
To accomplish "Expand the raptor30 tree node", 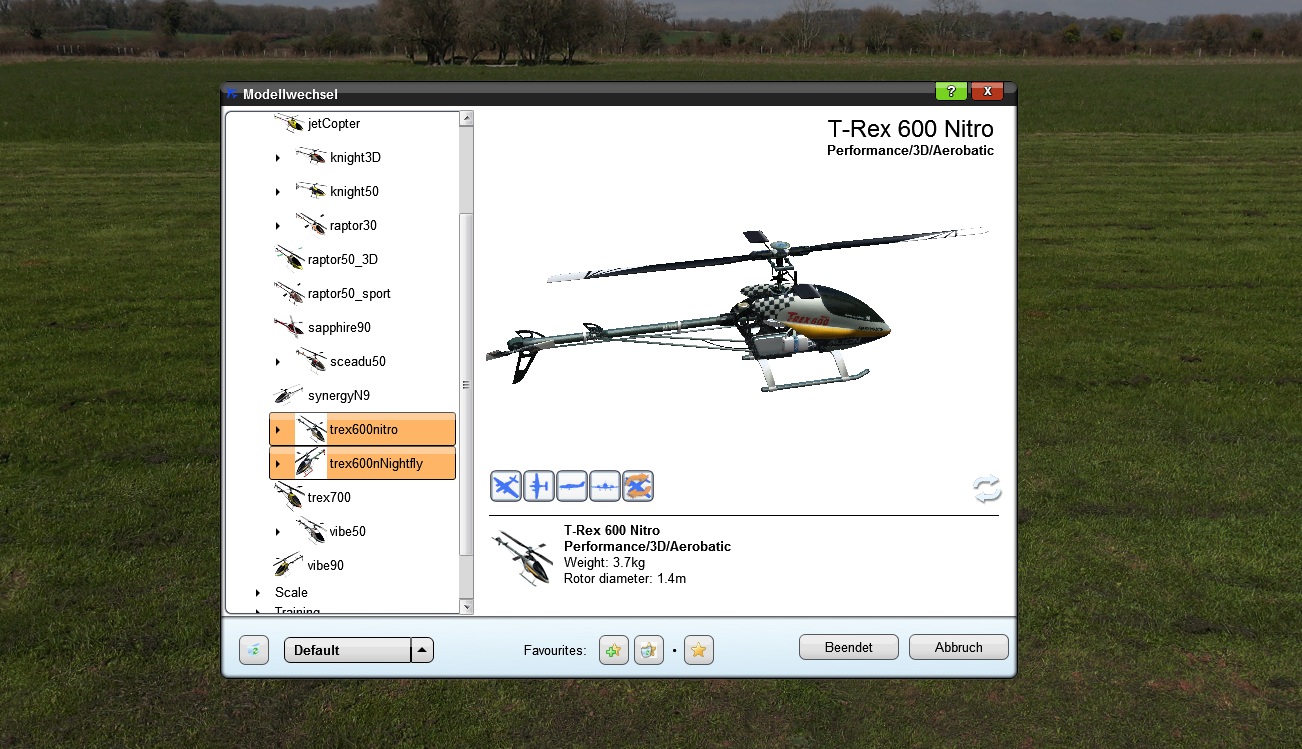I will [x=278, y=226].
